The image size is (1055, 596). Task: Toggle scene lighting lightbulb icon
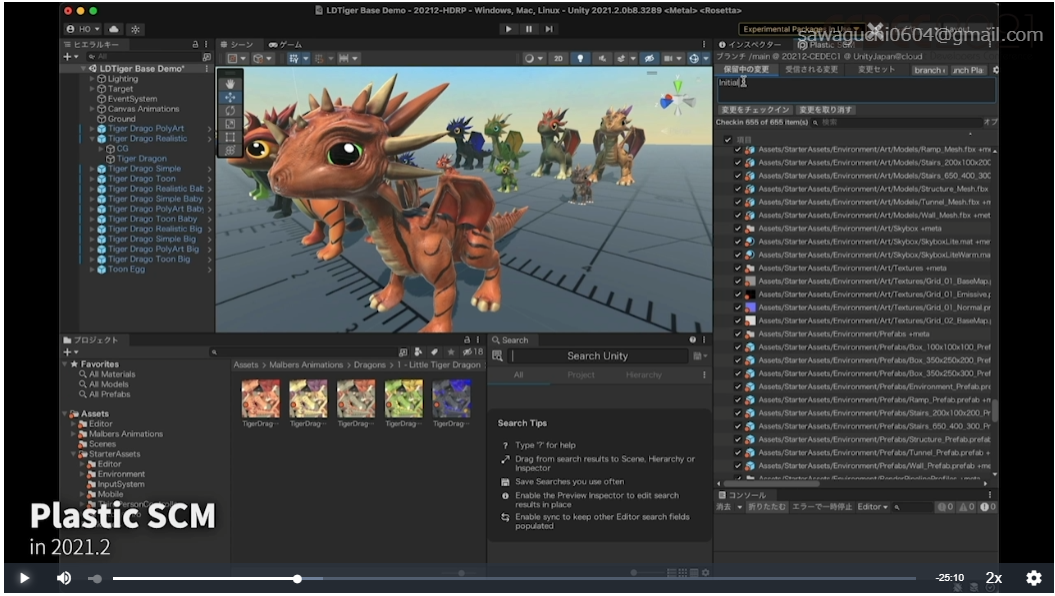[x=580, y=59]
